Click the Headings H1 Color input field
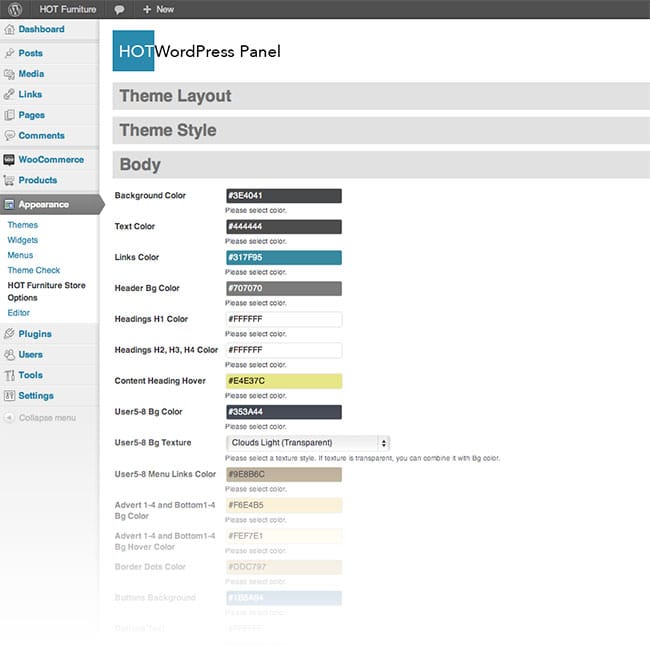Screen dimensions: 650x650 (x=284, y=320)
